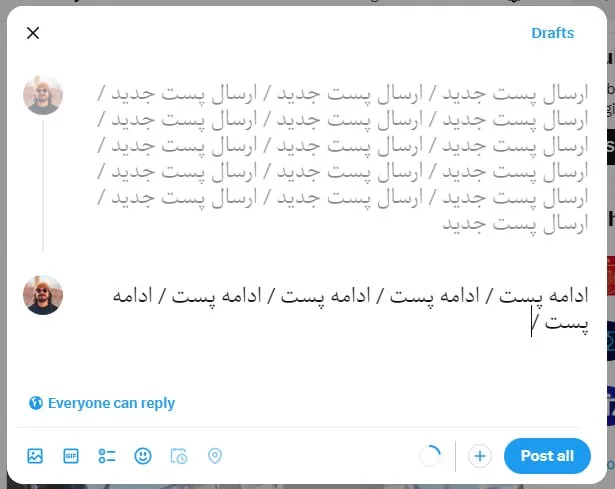Screen dimensions: 615x489
Task: Tag a location with pin icon
Action: click(215, 456)
